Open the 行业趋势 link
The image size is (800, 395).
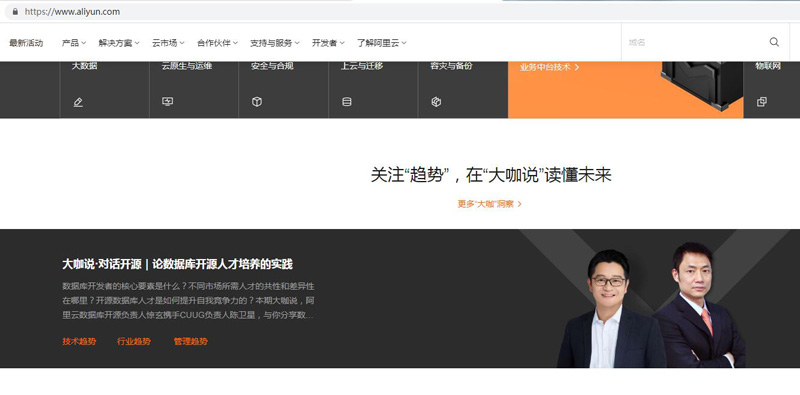(134, 341)
